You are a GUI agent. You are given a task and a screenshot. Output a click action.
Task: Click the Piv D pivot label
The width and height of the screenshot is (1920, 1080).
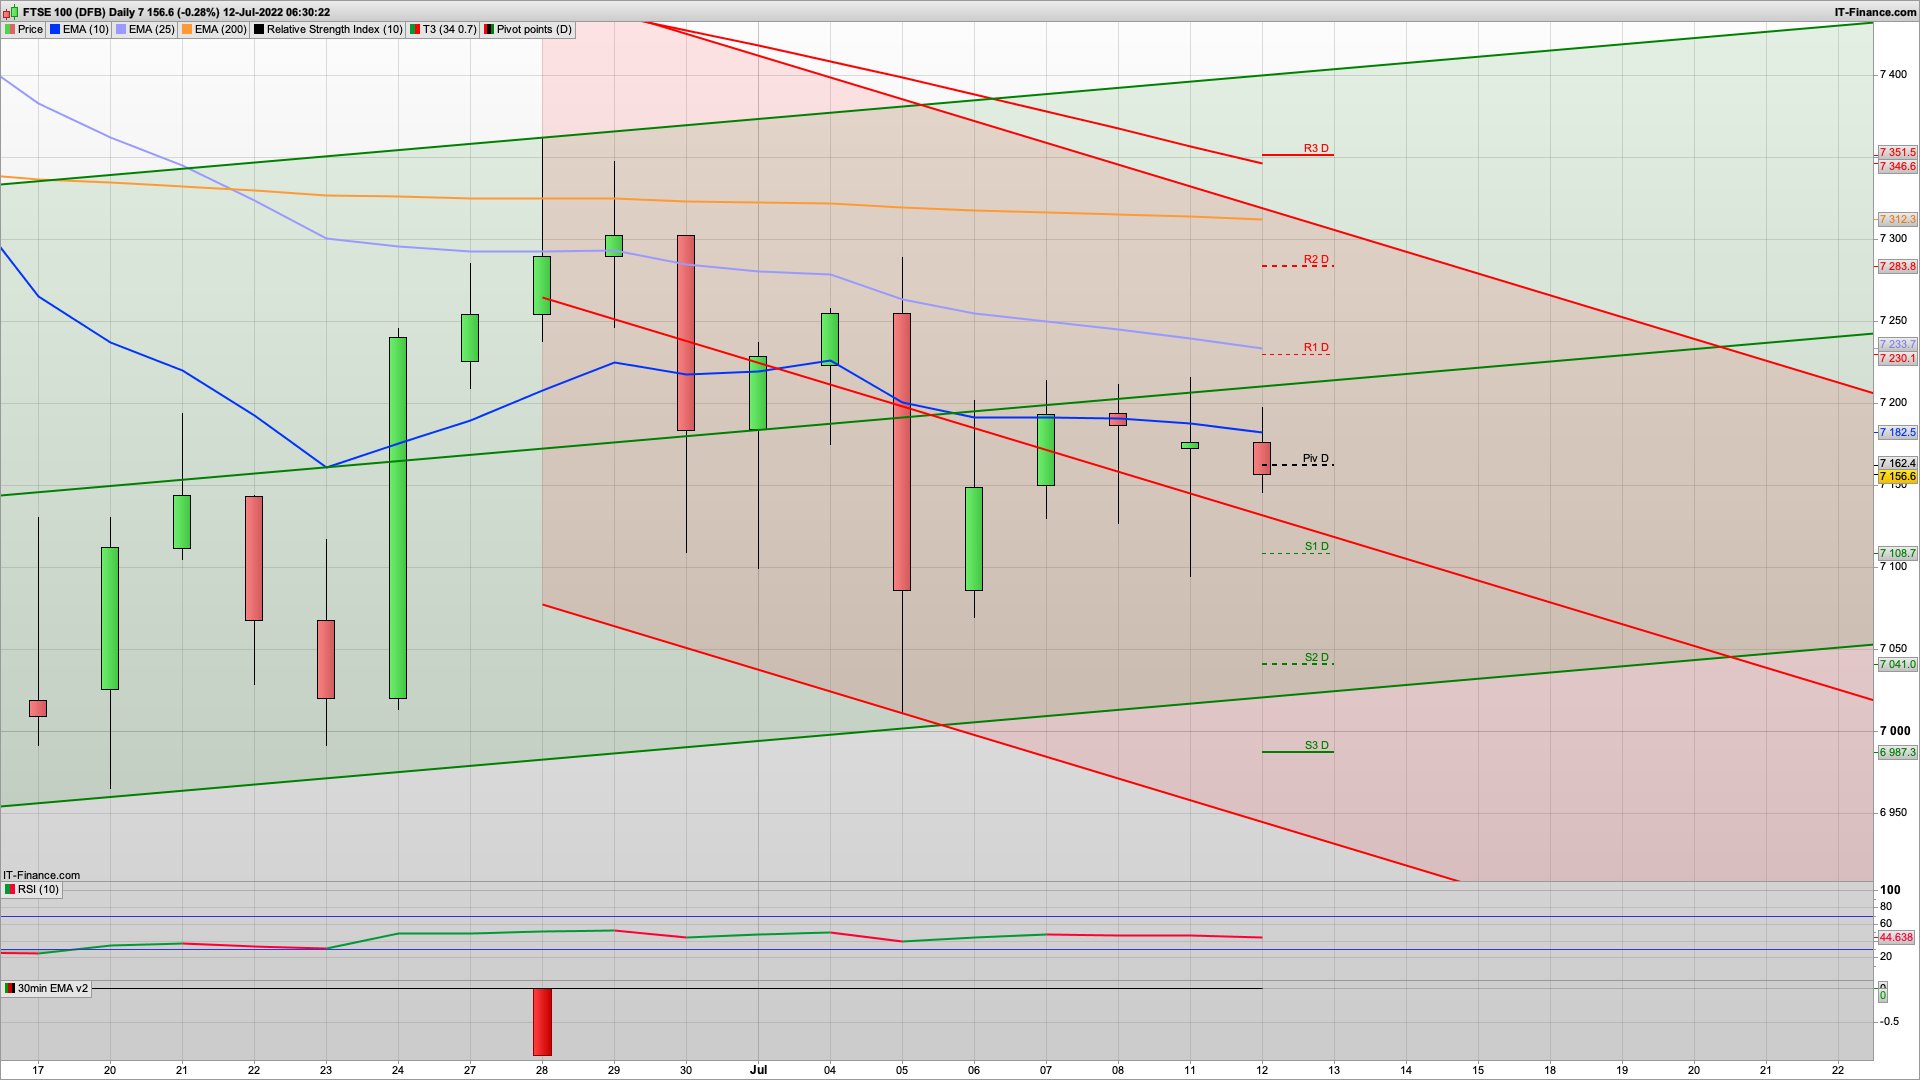pos(1316,458)
